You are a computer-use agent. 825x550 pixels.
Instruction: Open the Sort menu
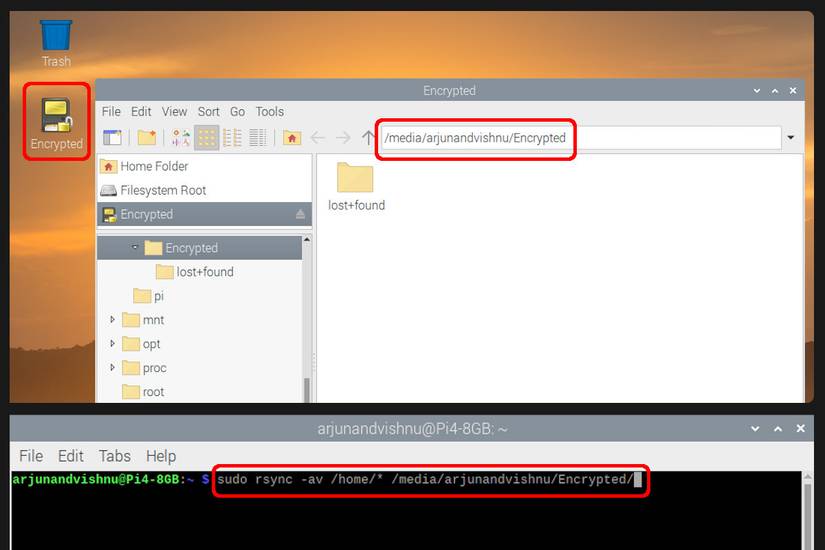tap(208, 112)
